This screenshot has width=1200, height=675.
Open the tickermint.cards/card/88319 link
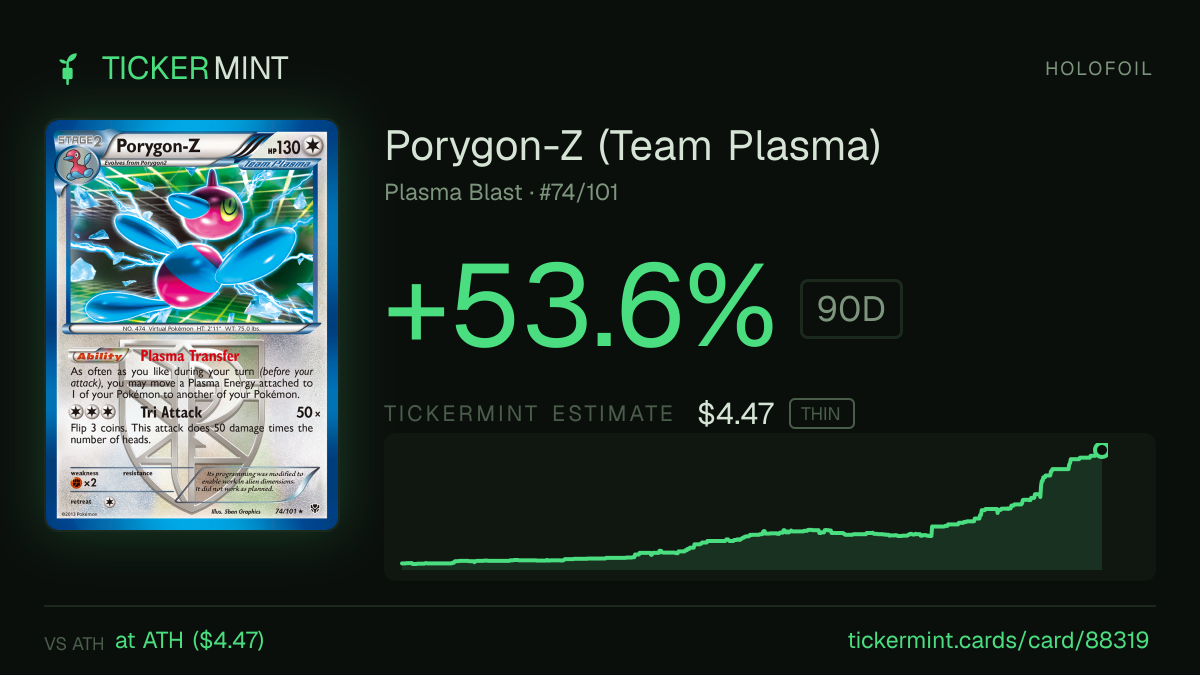998,640
